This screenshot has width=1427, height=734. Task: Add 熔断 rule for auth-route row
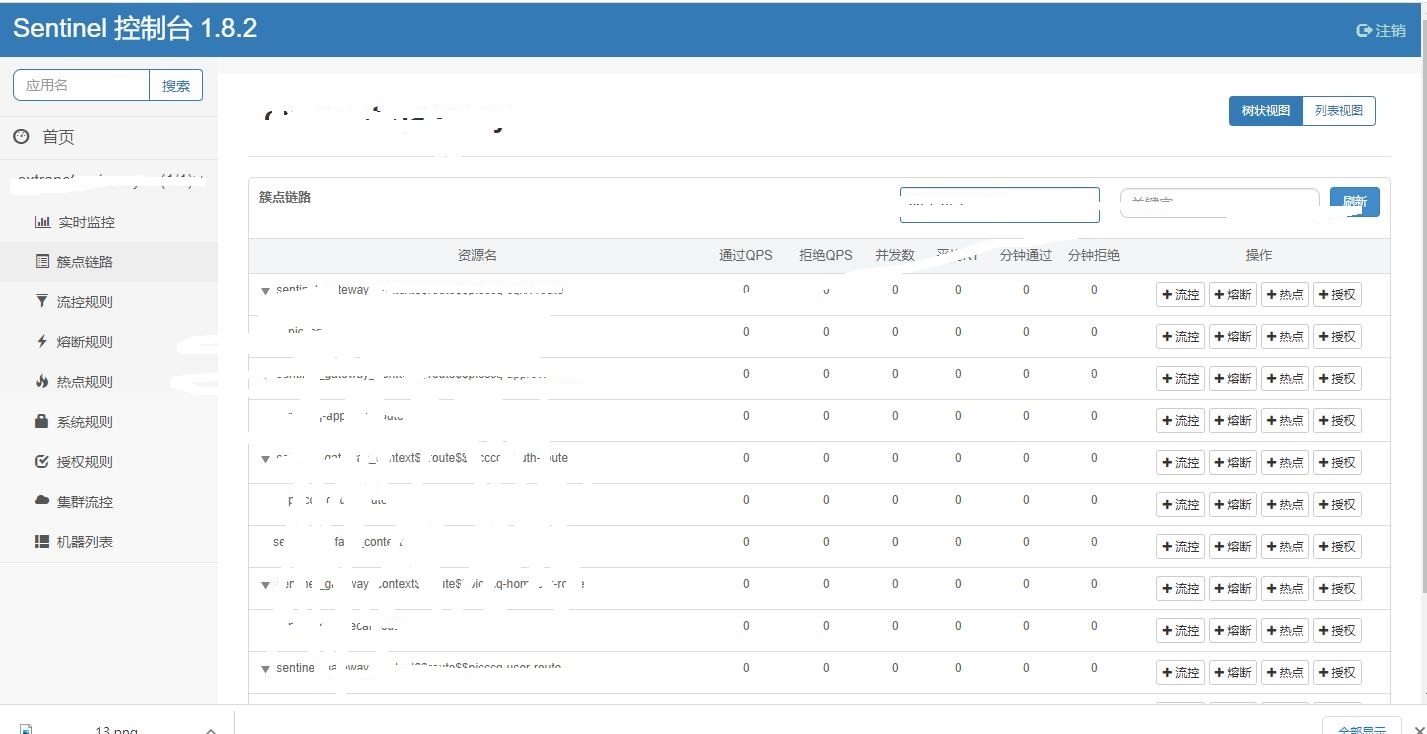pyautogui.click(x=1233, y=462)
